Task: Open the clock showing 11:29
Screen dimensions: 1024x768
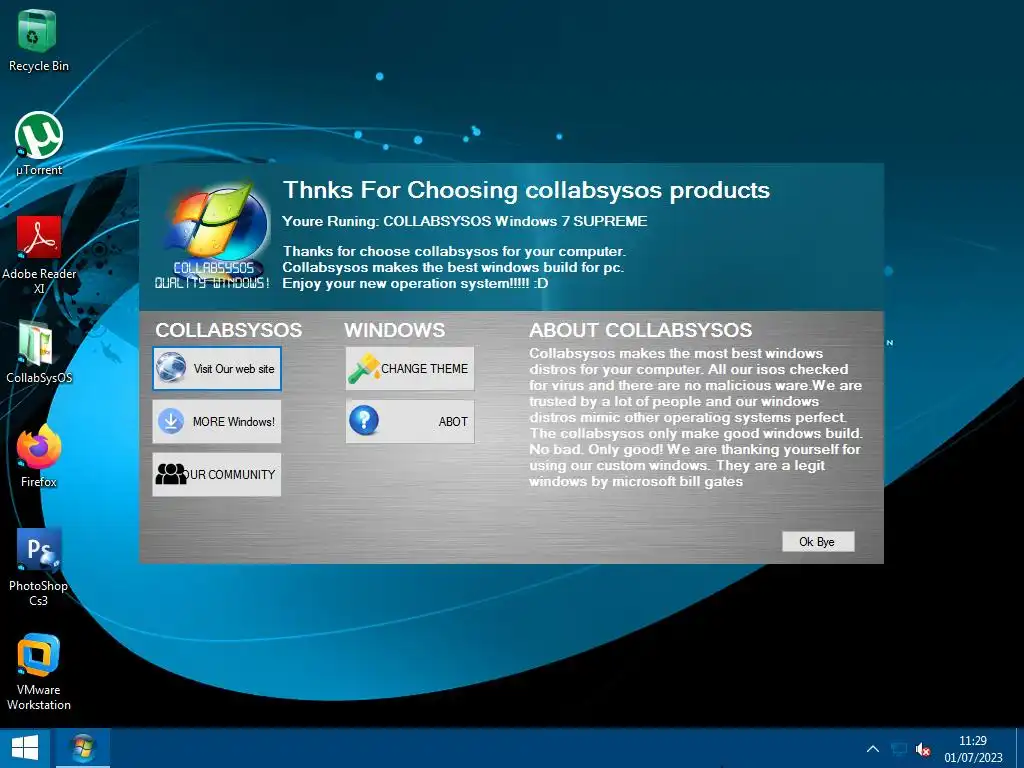Action: click(973, 749)
